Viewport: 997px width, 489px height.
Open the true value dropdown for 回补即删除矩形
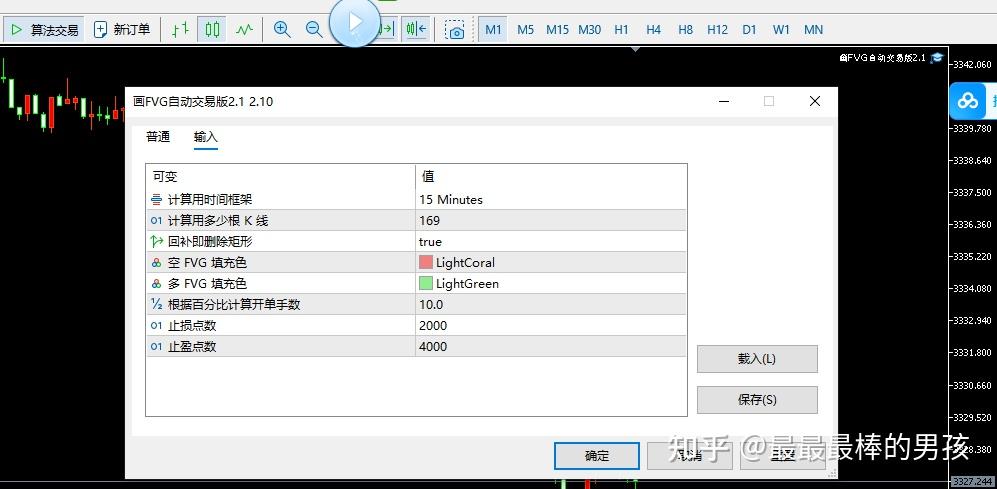pyautogui.click(x=551, y=242)
